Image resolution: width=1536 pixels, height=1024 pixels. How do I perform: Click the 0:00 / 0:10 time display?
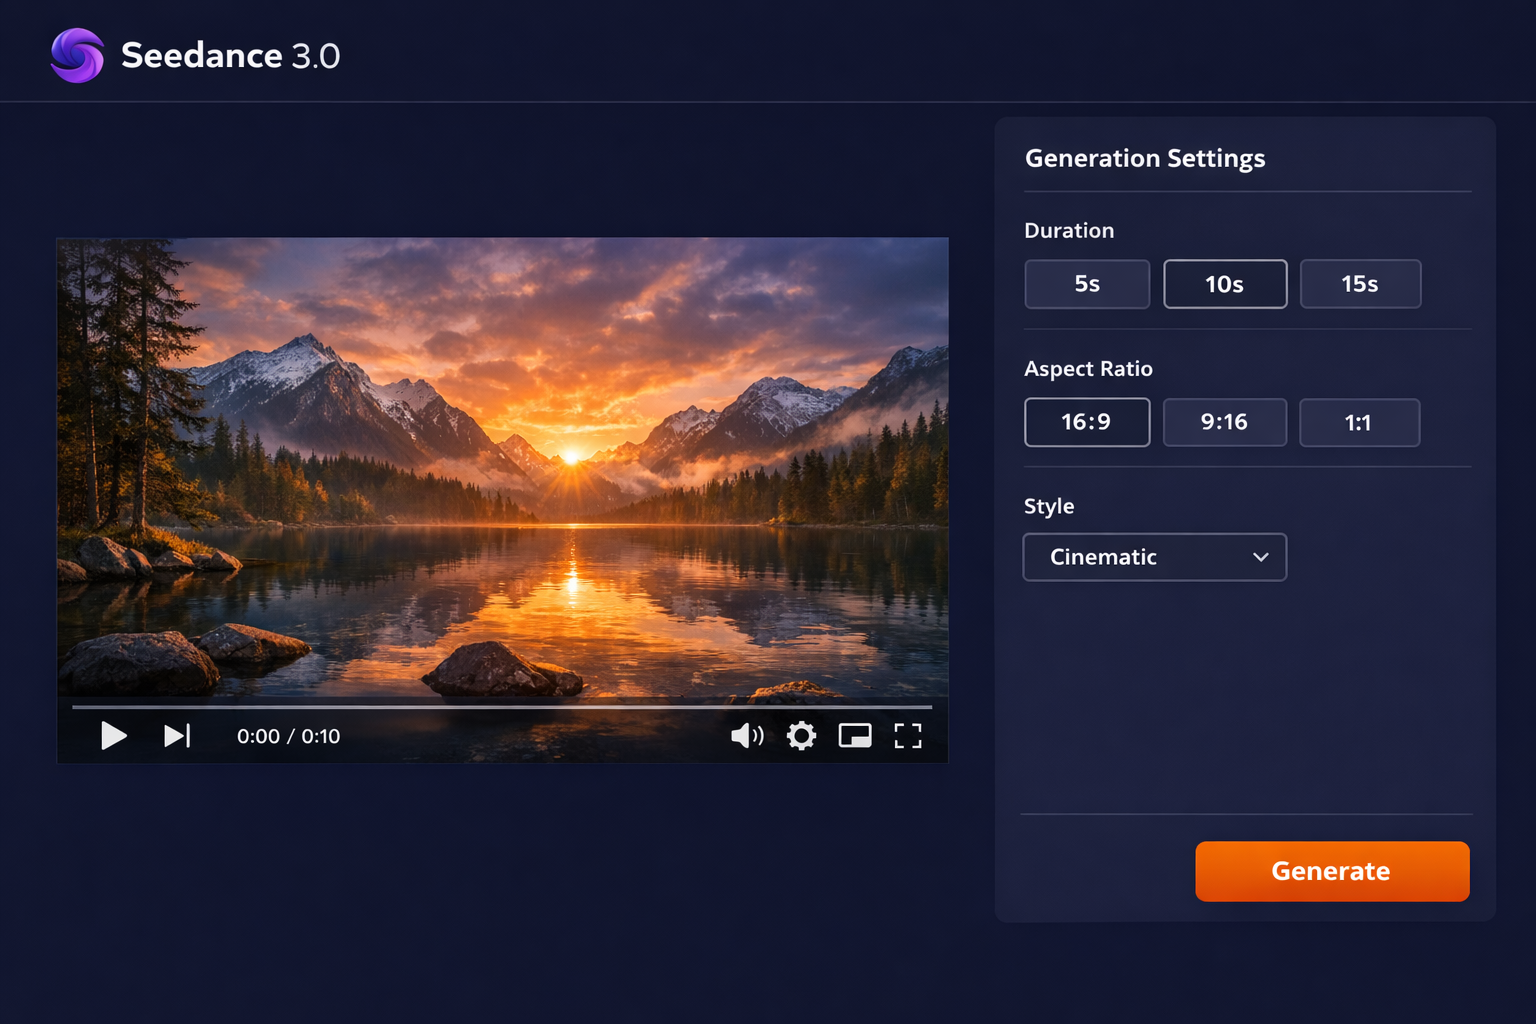(x=288, y=736)
